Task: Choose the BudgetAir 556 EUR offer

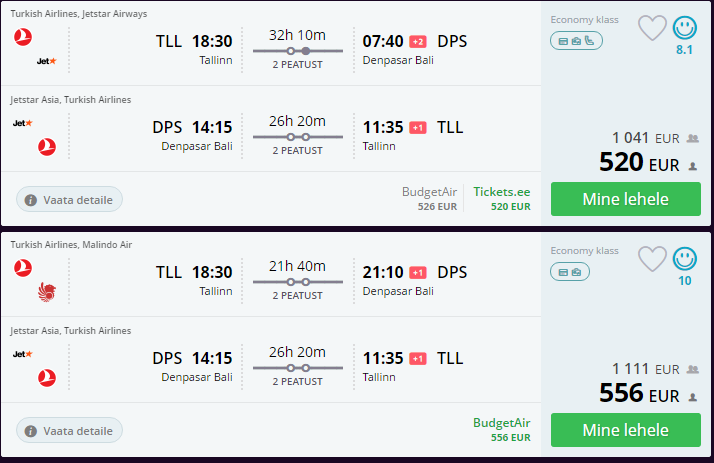Action: pos(501,429)
